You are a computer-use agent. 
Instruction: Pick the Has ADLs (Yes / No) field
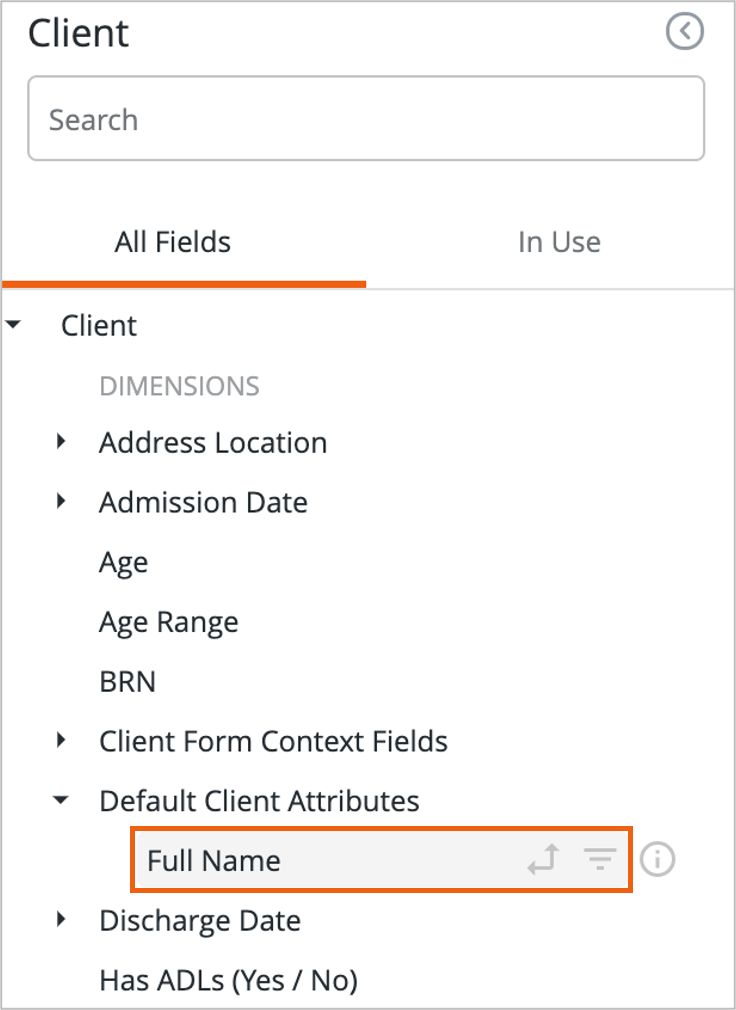[x=228, y=980]
